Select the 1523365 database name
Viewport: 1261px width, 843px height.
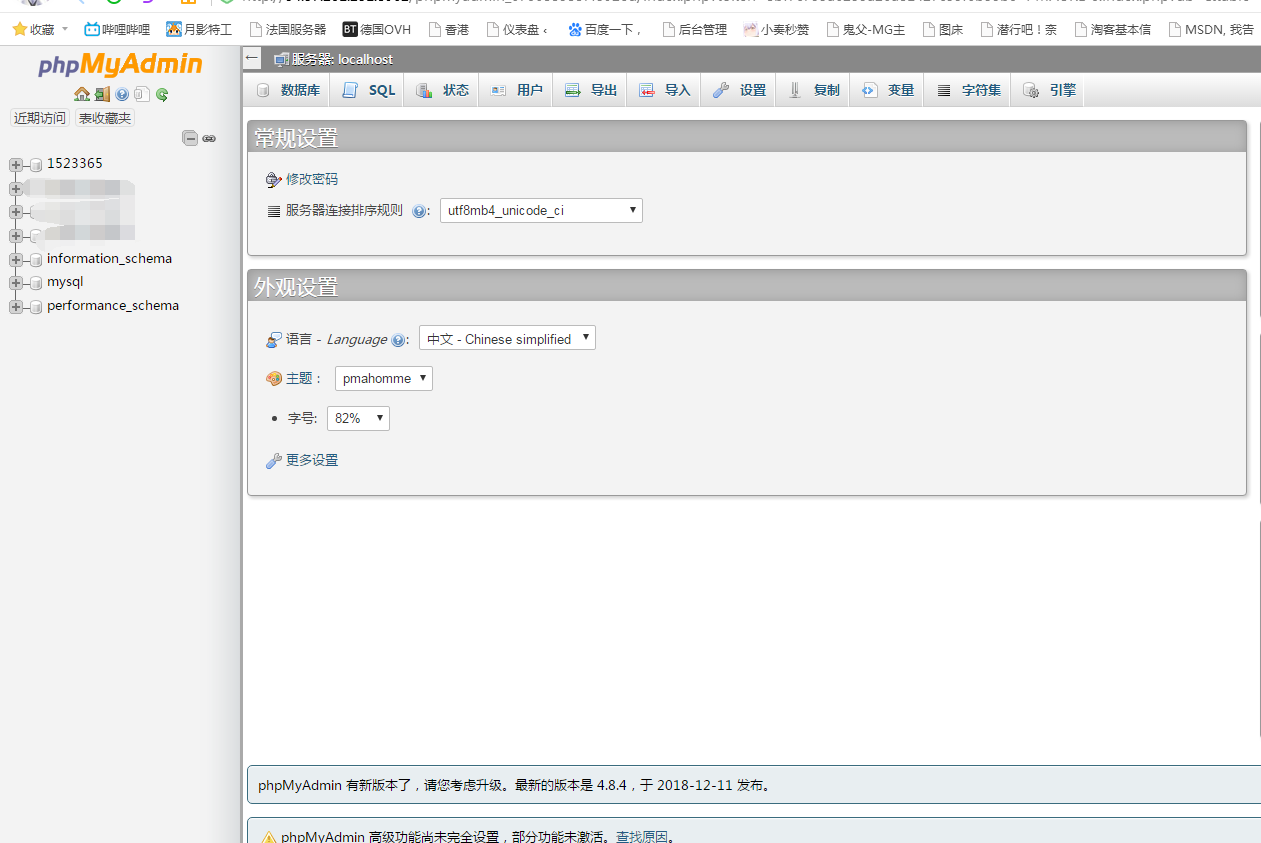[x=75, y=164]
